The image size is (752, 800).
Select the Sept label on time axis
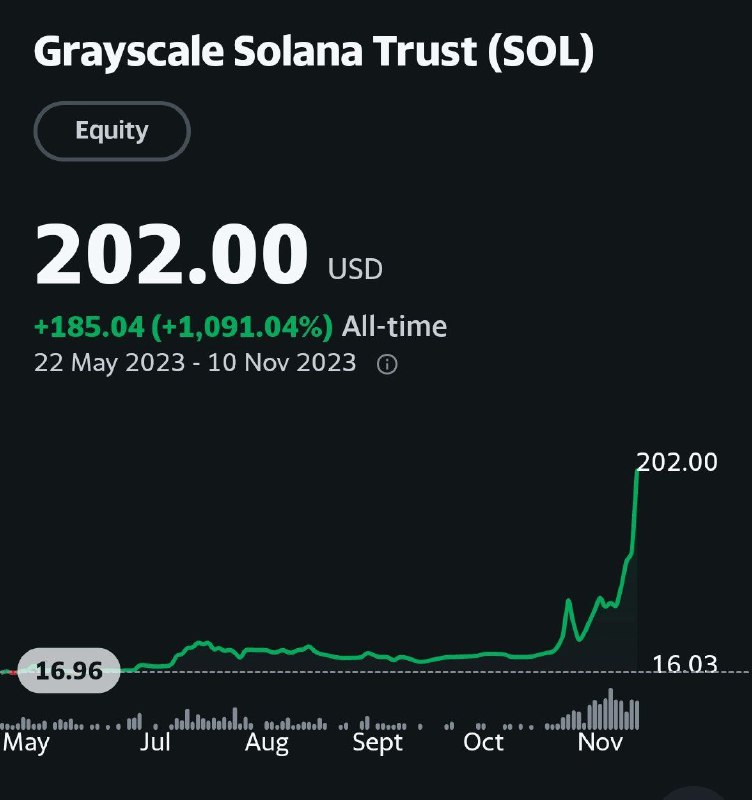click(x=378, y=743)
